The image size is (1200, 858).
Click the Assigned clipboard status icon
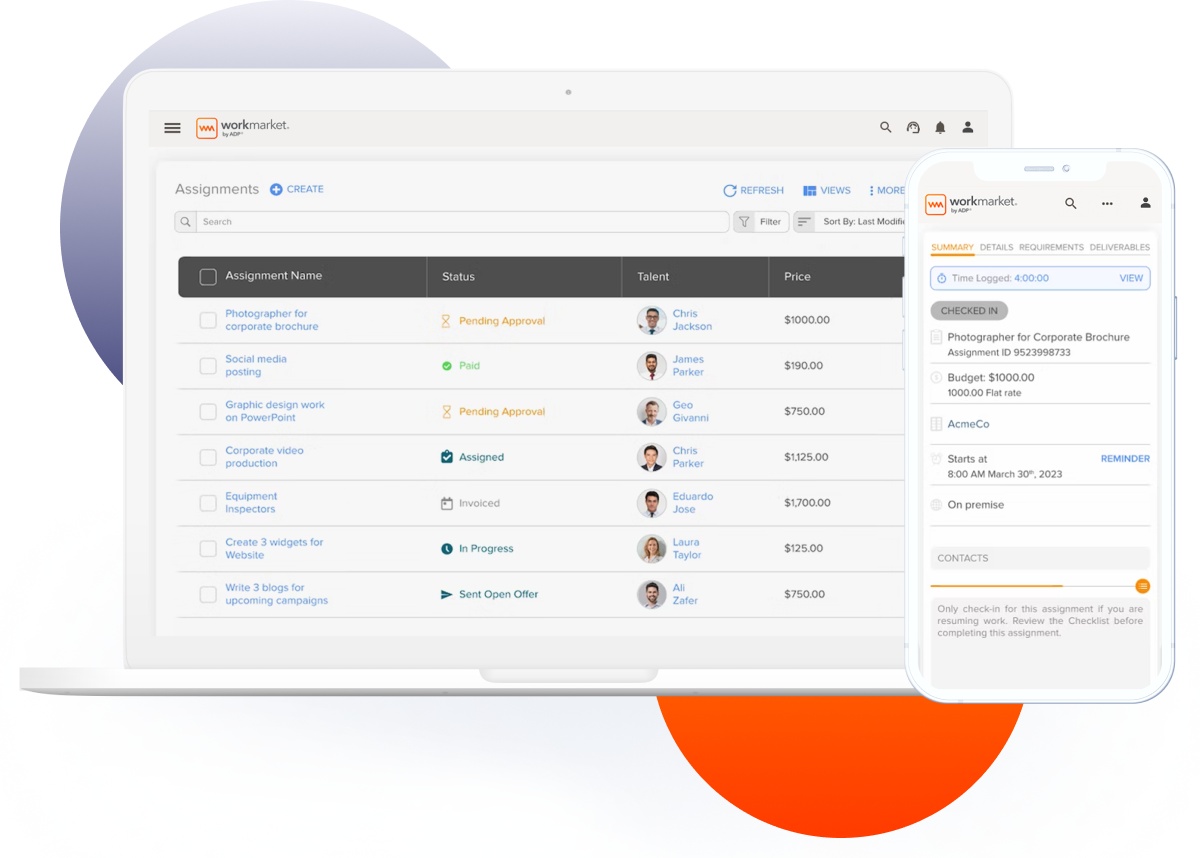[447, 457]
